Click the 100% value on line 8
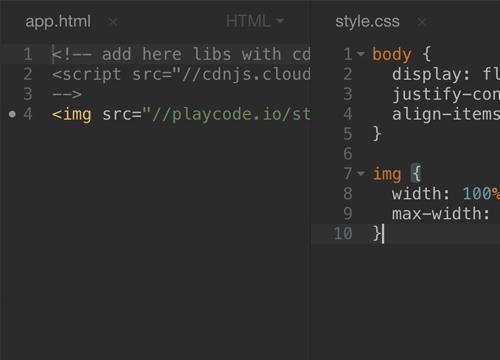The image size is (500, 360). coord(481,194)
